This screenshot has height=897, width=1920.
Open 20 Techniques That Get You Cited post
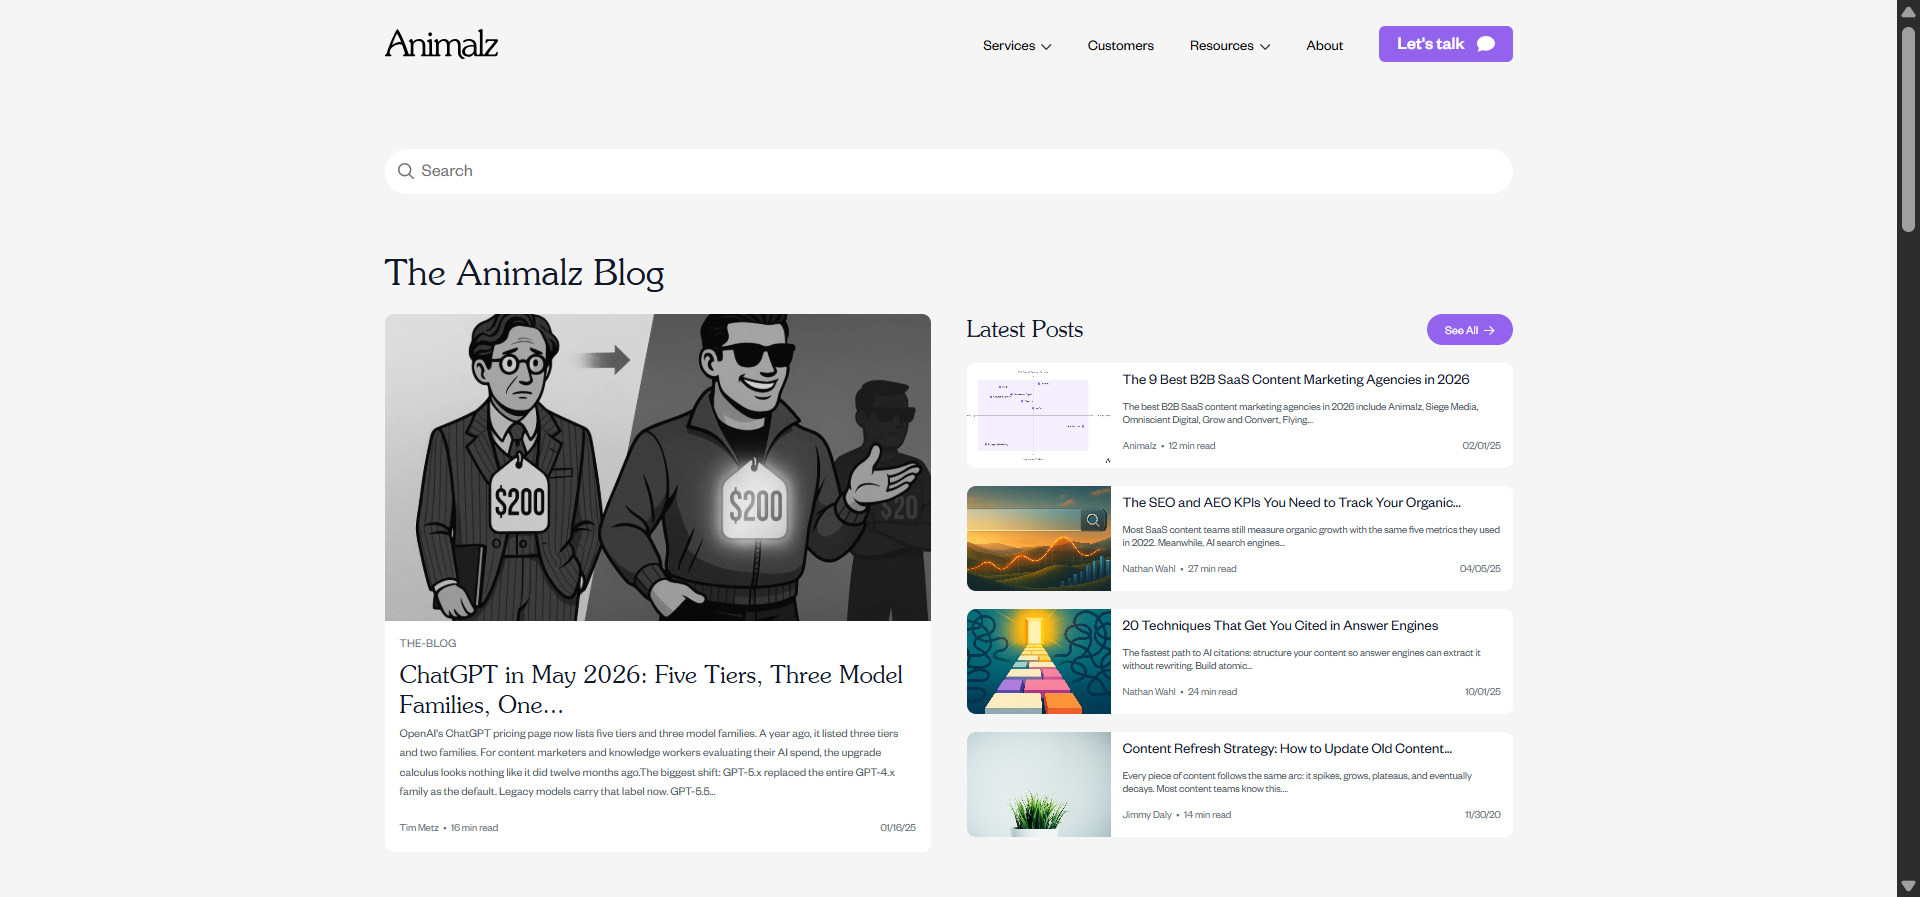tap(1280, 626)
